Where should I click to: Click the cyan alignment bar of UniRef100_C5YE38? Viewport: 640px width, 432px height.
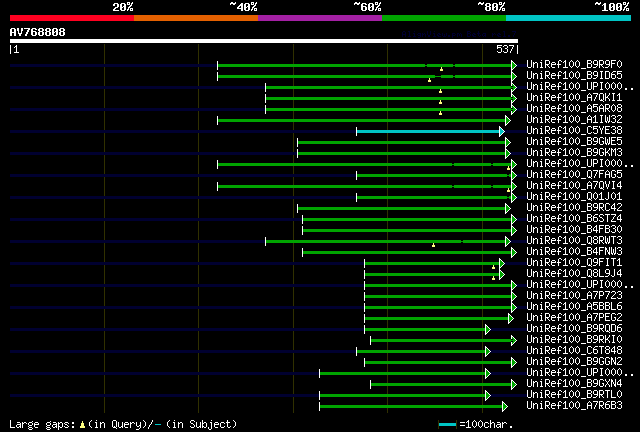coord(428,131)
